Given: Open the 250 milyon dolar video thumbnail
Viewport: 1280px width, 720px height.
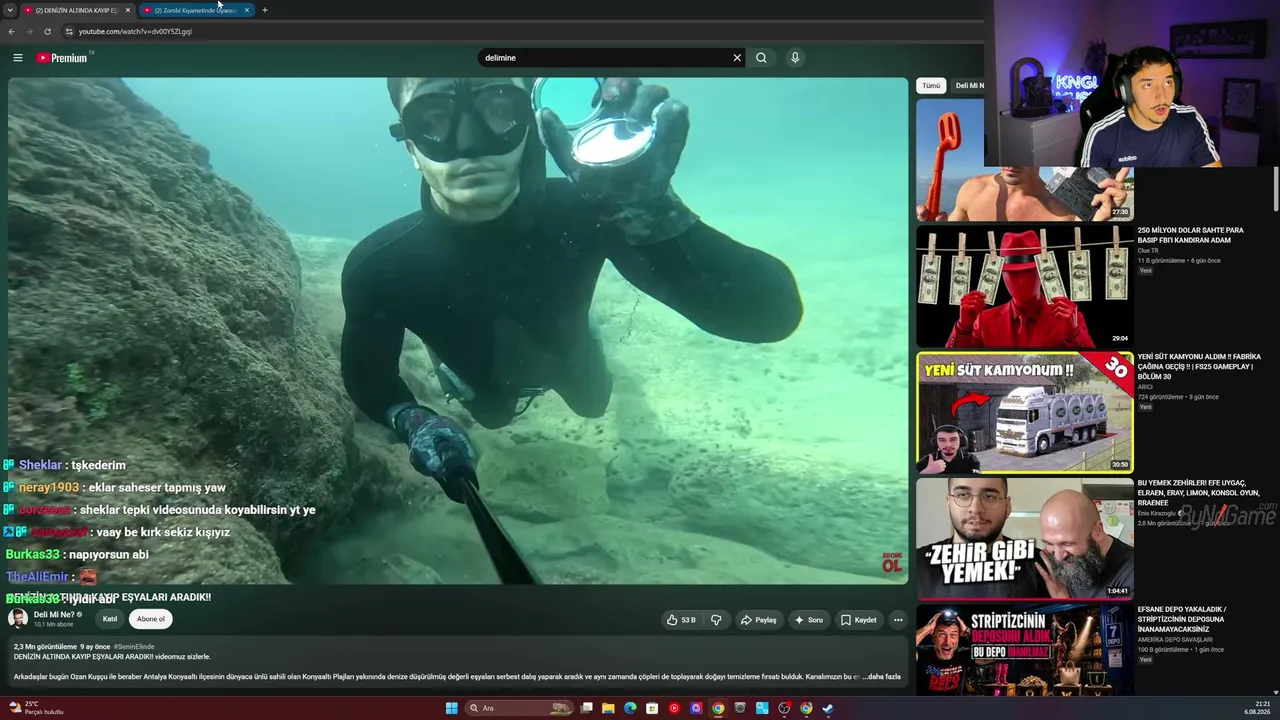Looking at the screenshot, I should pos(1024,286).
